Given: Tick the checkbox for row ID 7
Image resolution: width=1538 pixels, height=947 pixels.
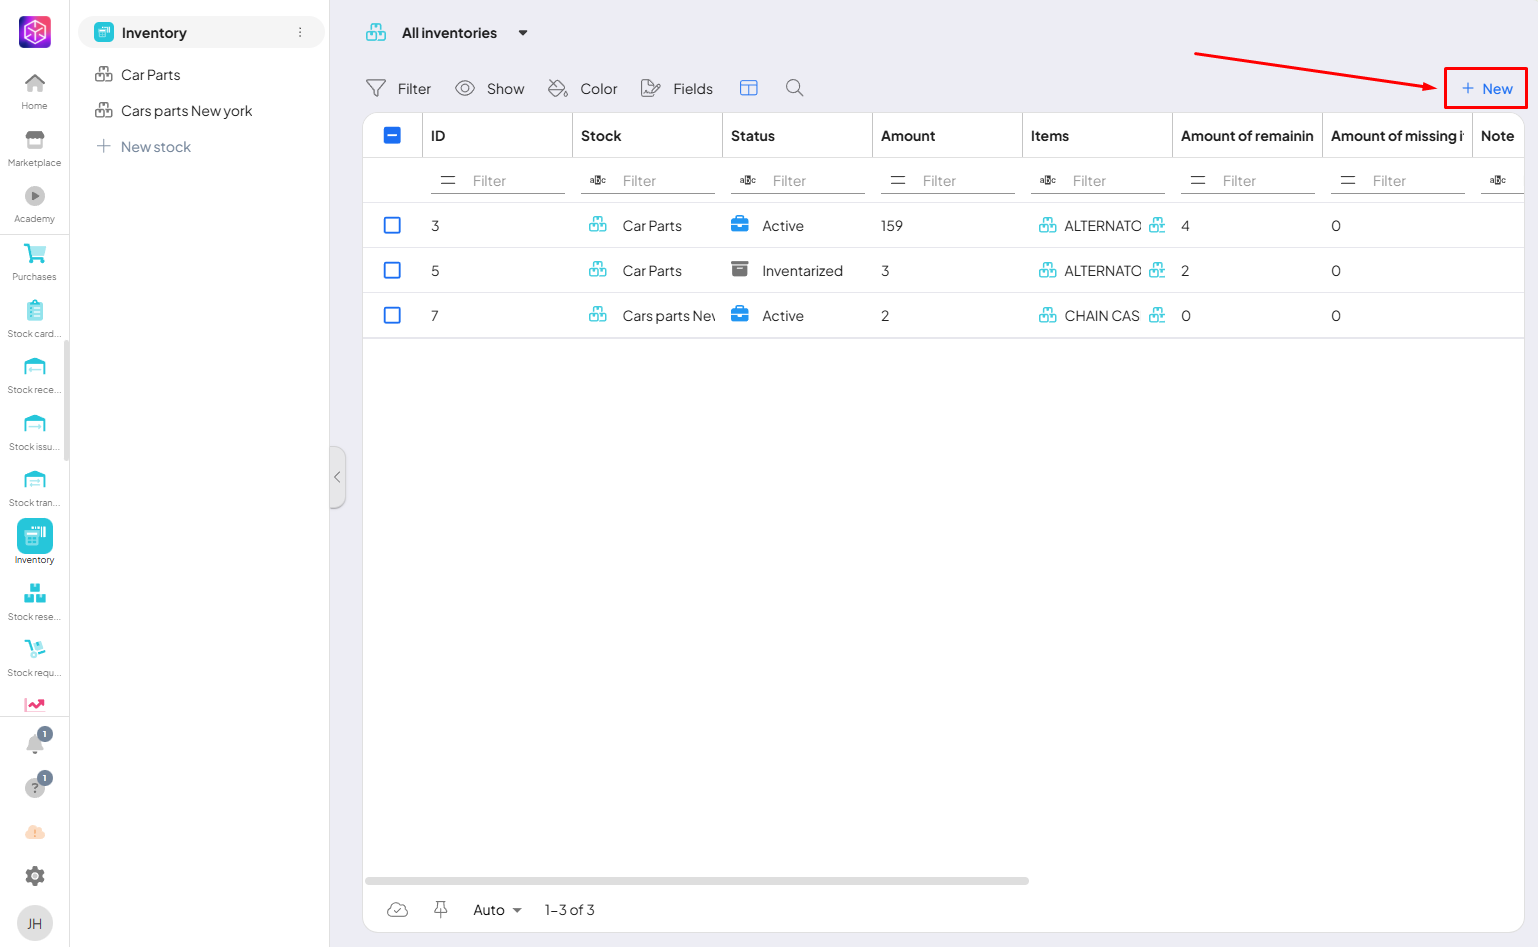Looking at the screenshot, I should point(392,316).
